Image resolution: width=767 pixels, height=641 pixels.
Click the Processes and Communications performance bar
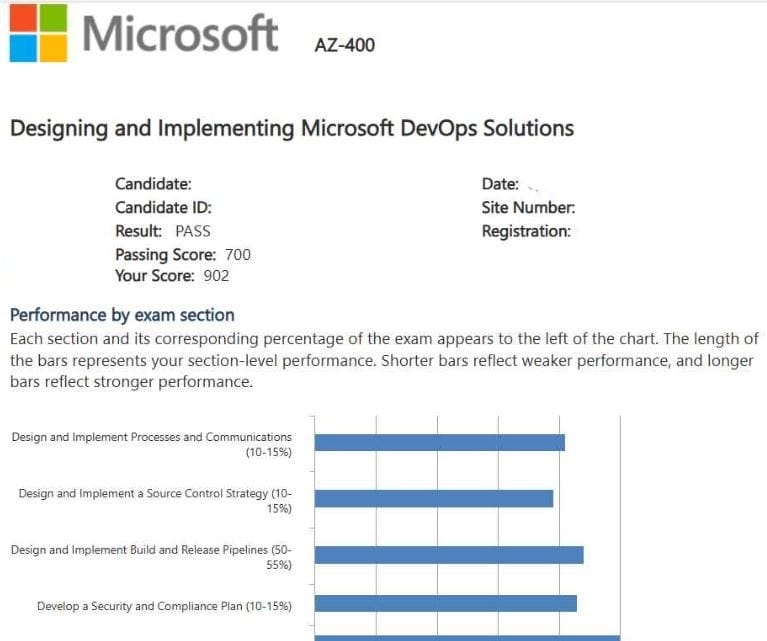(x=439, y=442)
